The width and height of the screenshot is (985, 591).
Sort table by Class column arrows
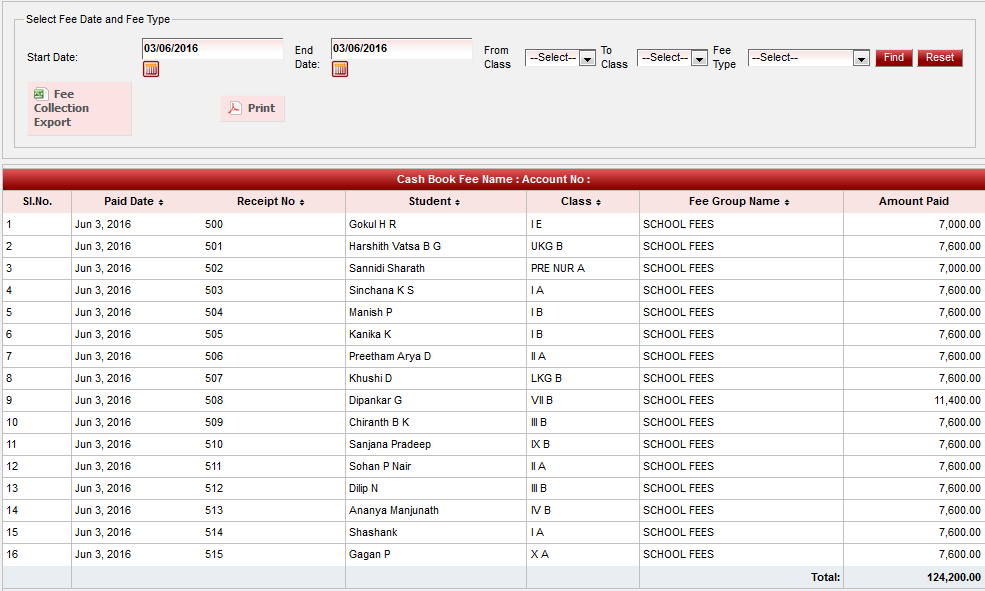pos(599,202)
